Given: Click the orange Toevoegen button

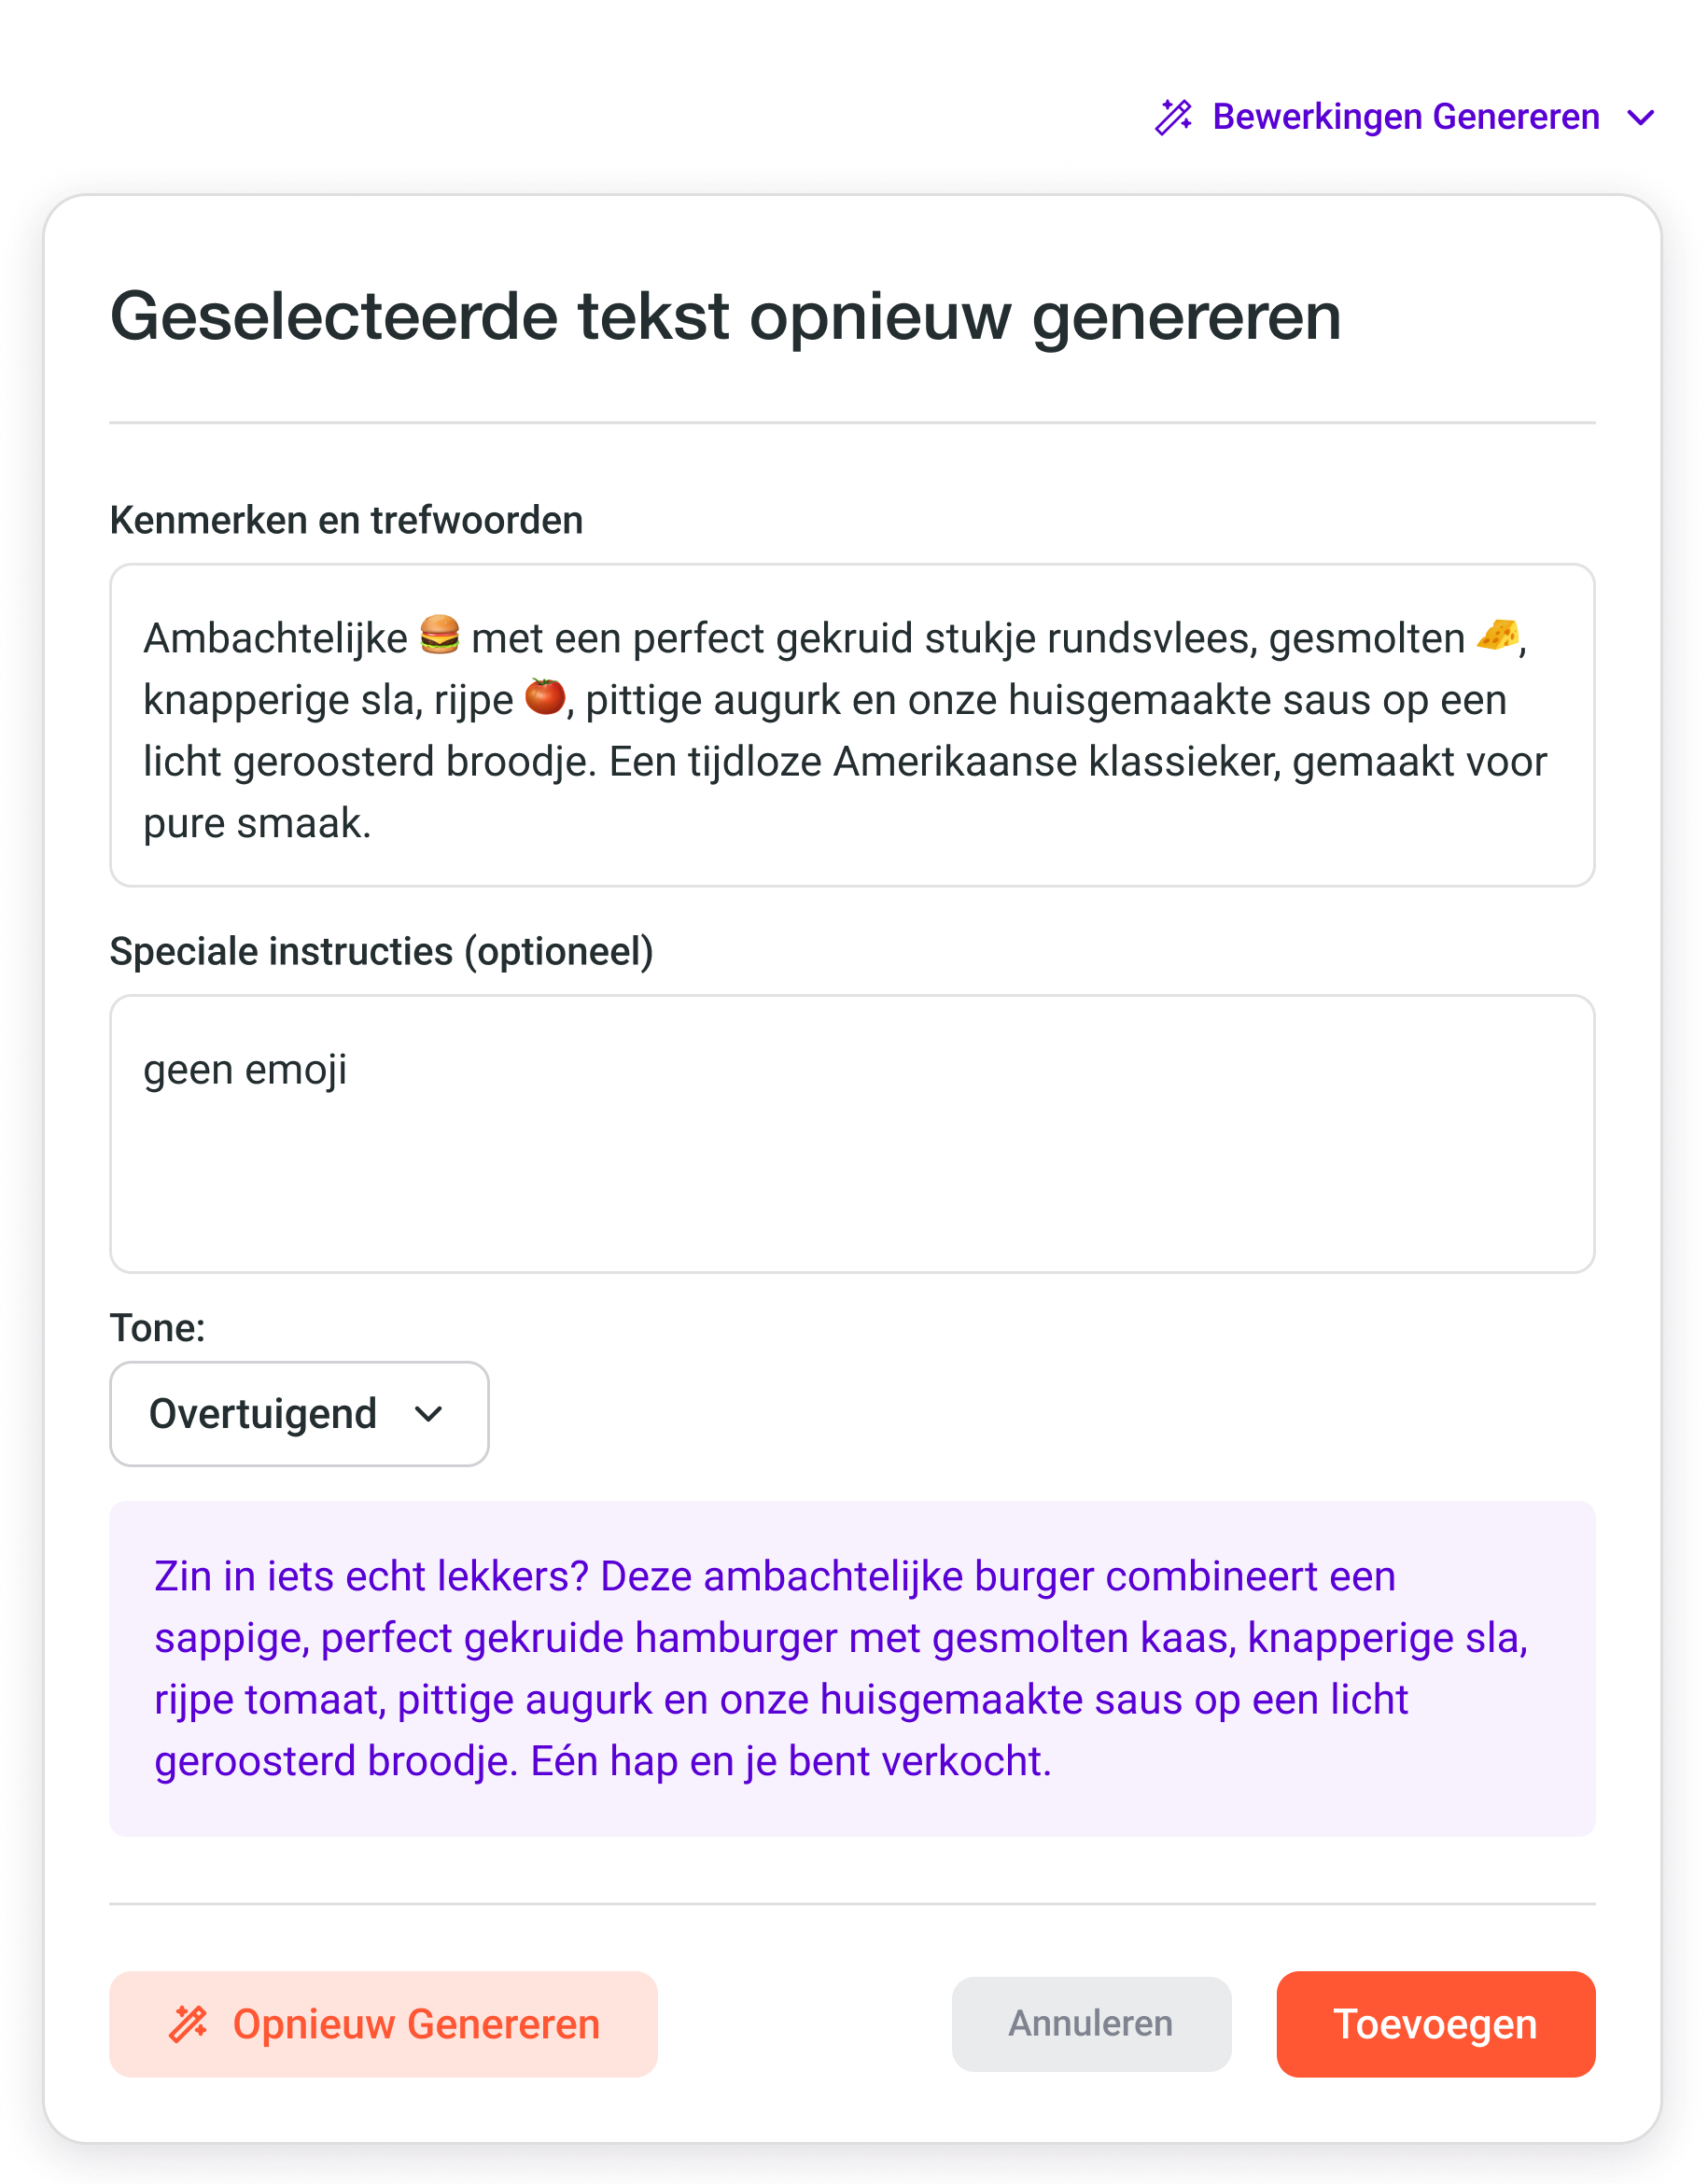Looking at the screenshot, I should 1435,2024.
